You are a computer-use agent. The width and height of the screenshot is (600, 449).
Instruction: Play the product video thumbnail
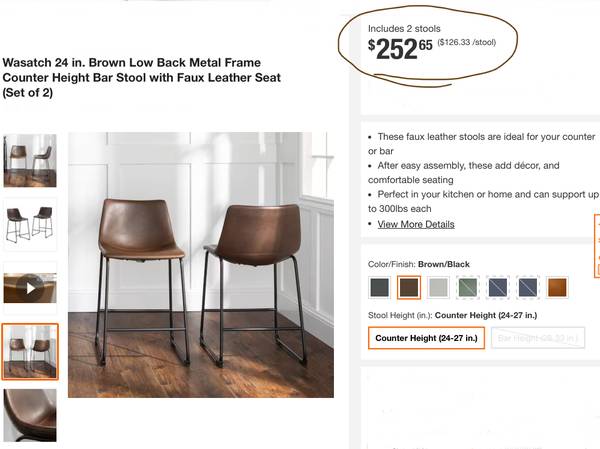(30, 288)
